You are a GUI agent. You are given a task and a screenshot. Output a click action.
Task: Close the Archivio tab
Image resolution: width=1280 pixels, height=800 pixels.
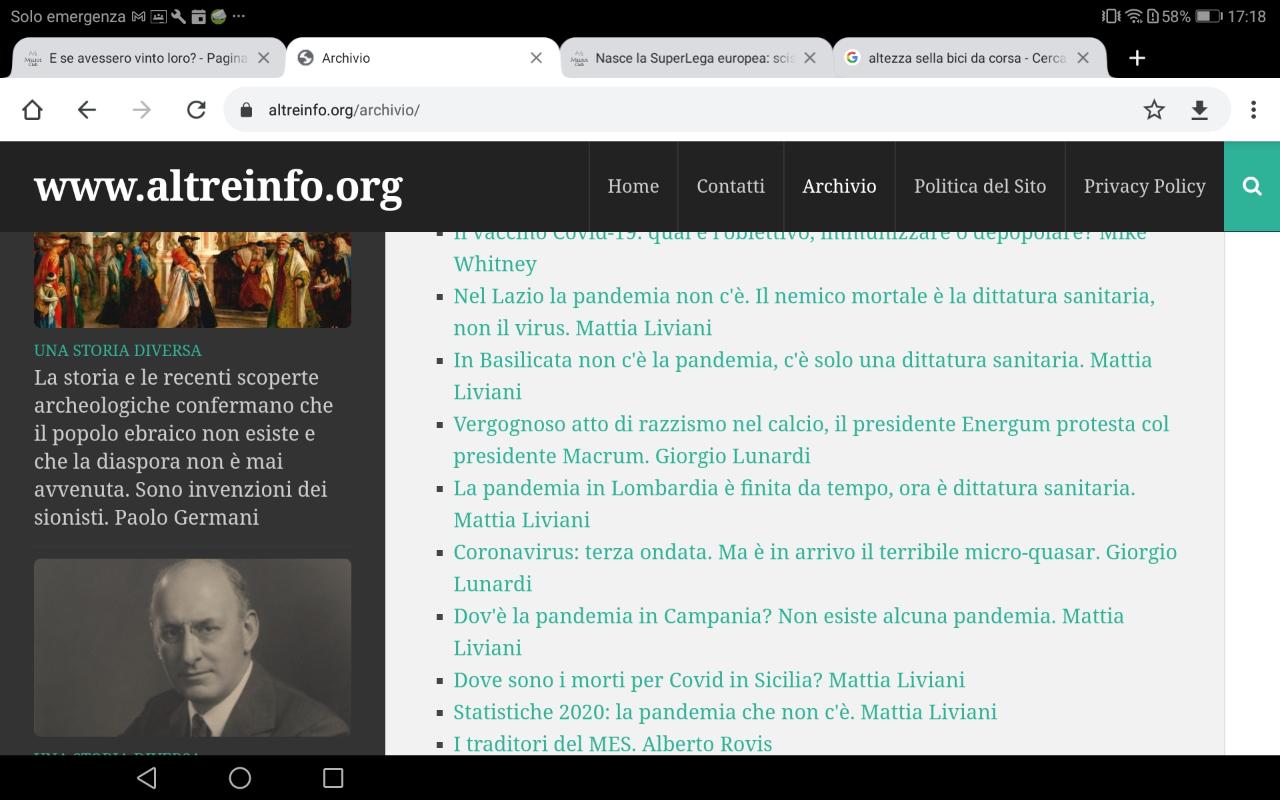tap(536, 58)
